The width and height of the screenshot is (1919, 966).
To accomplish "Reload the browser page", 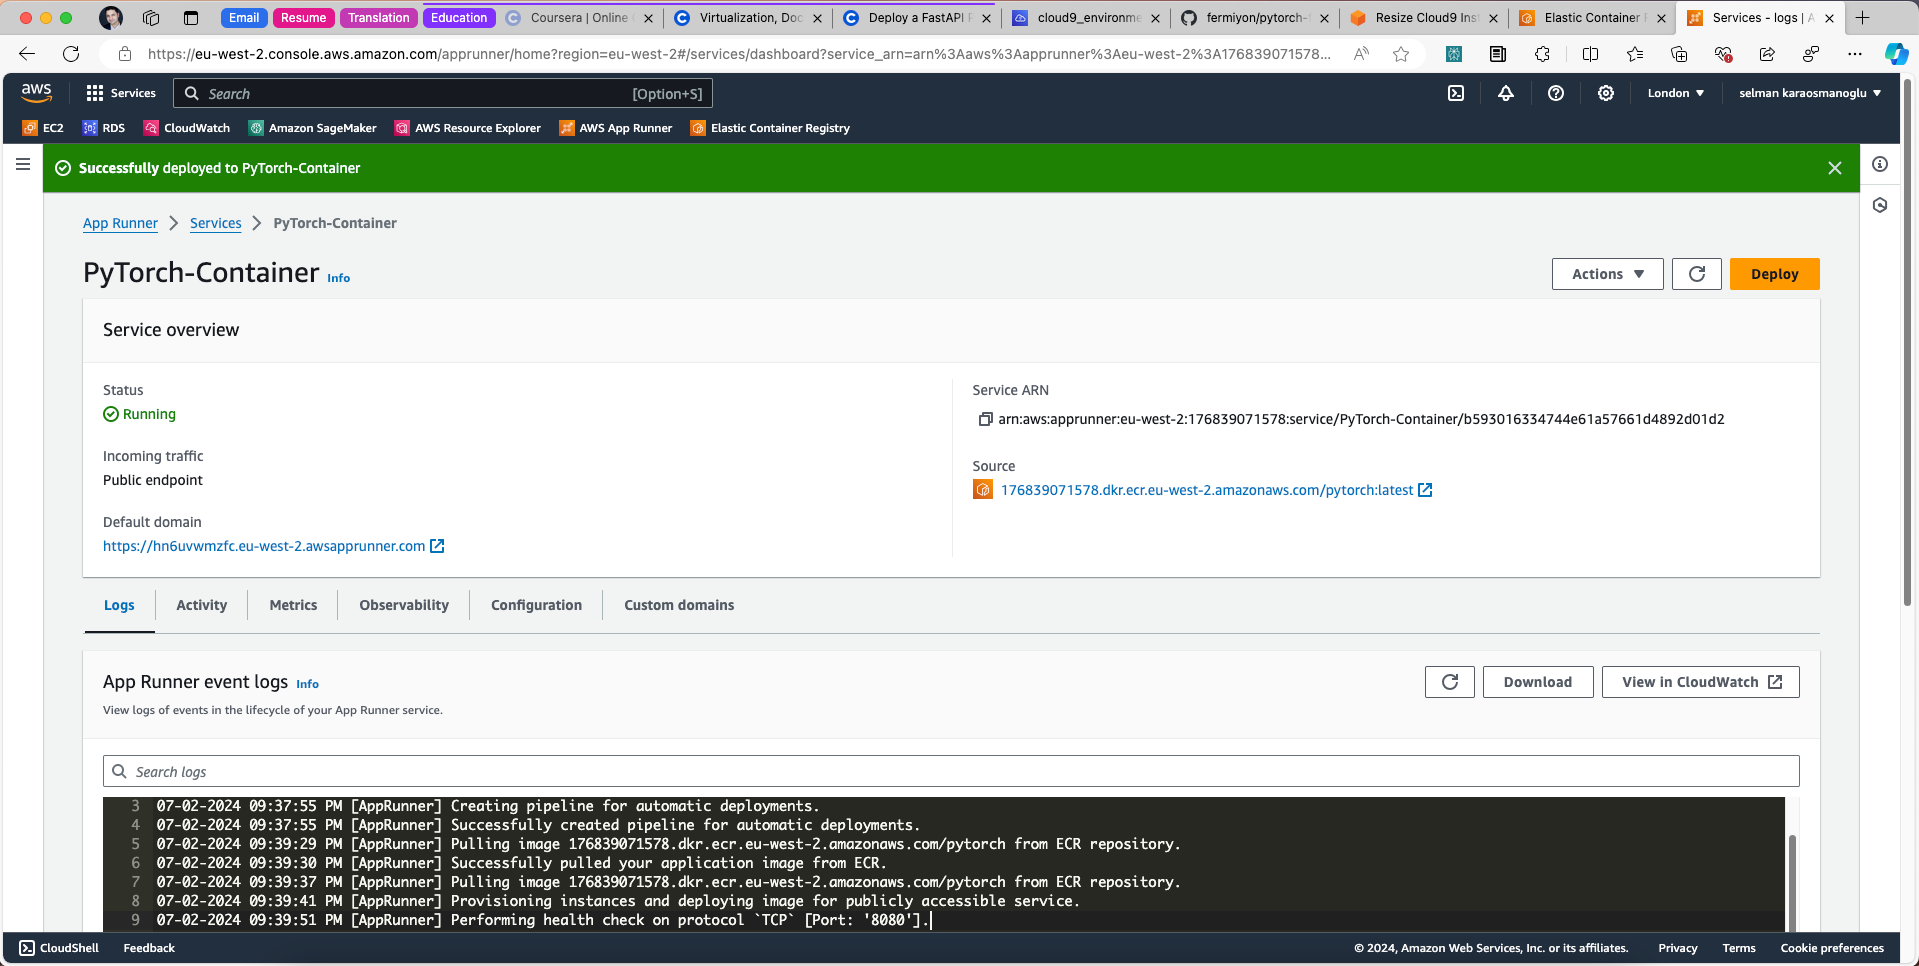I will point(71,54).
